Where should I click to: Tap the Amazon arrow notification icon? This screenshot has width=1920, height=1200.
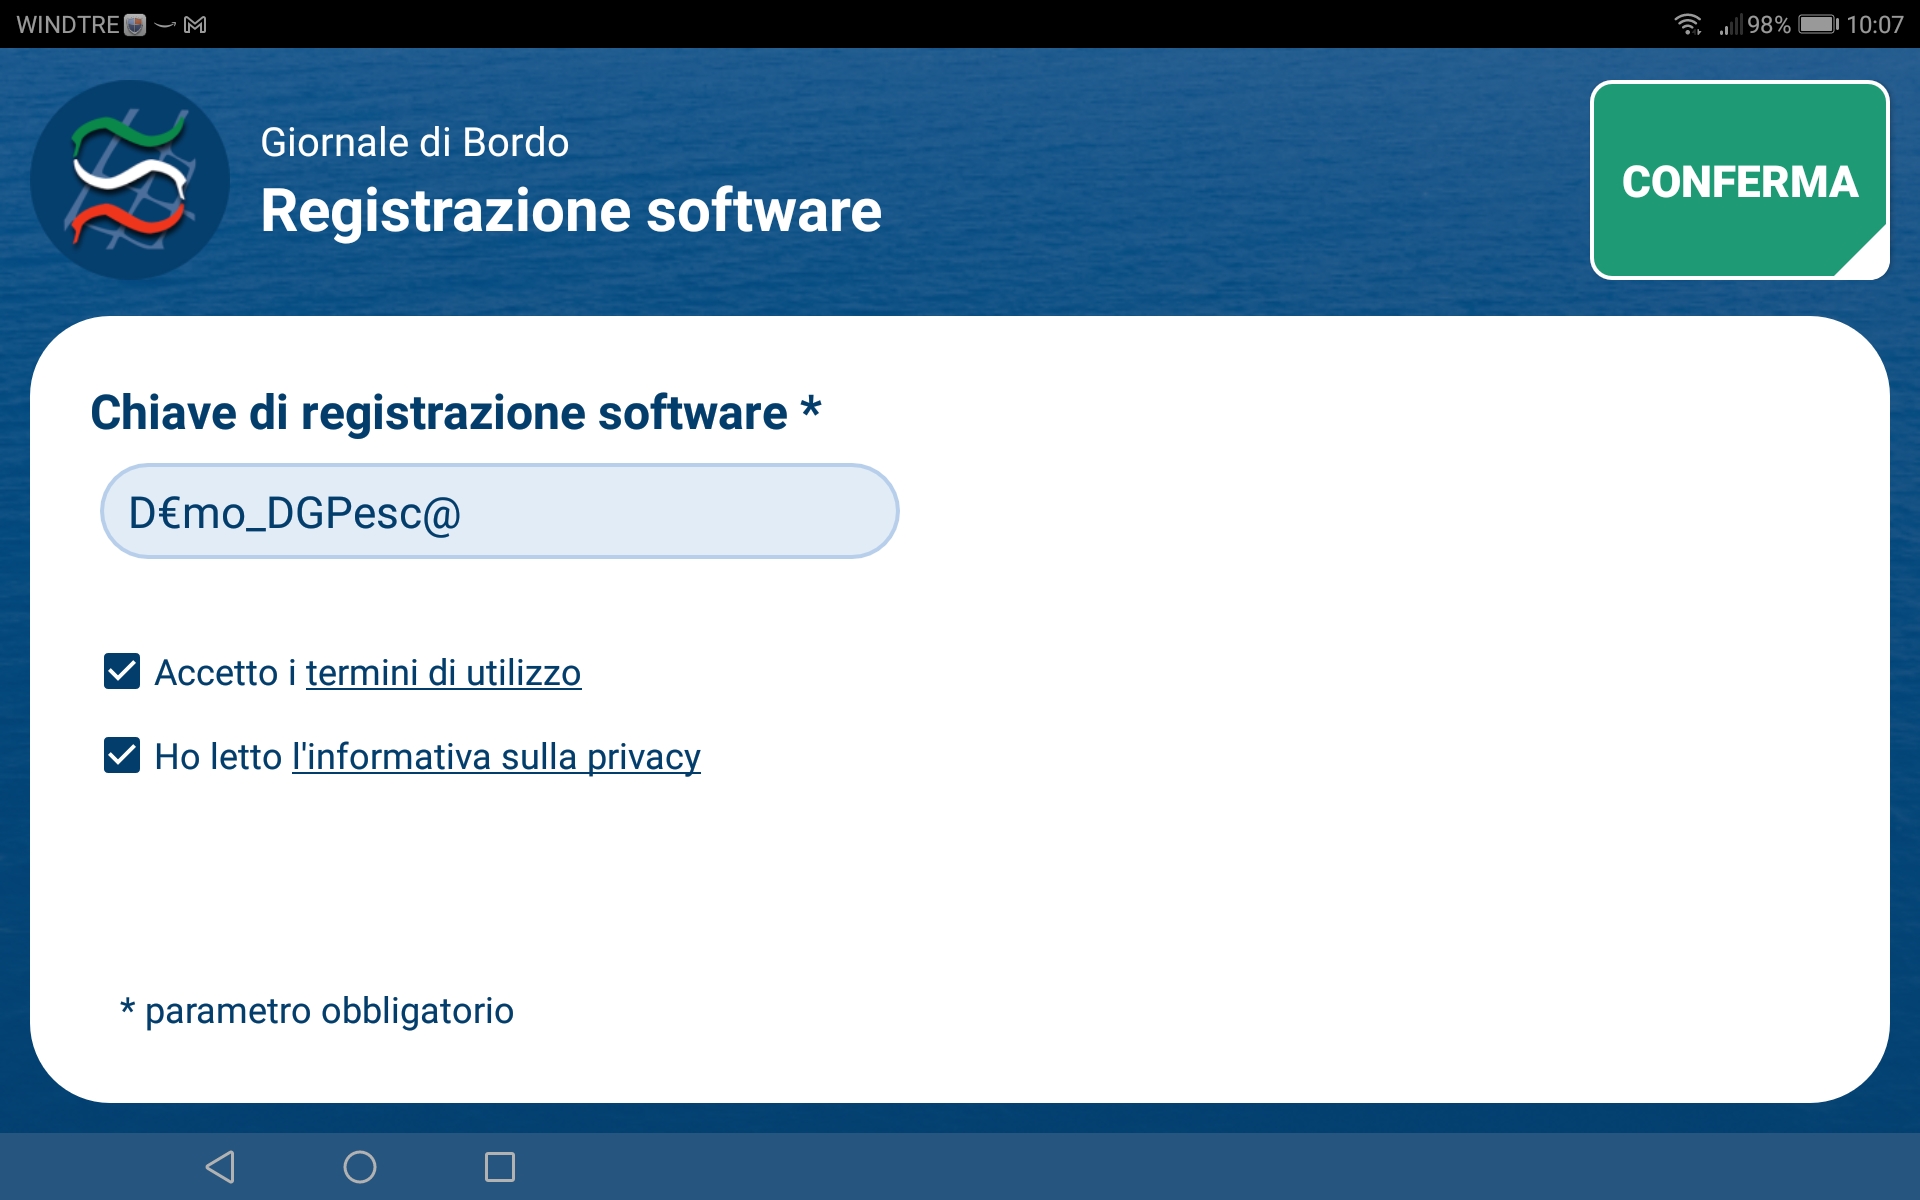coord(165,25)
